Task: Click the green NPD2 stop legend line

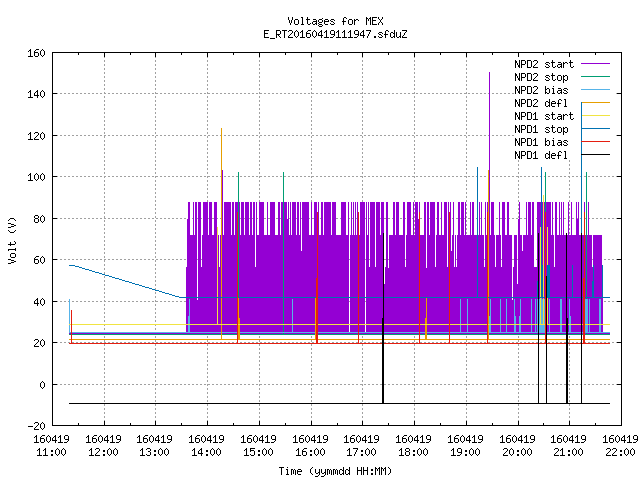Action: pyautogui.click(x=596, y=77)
